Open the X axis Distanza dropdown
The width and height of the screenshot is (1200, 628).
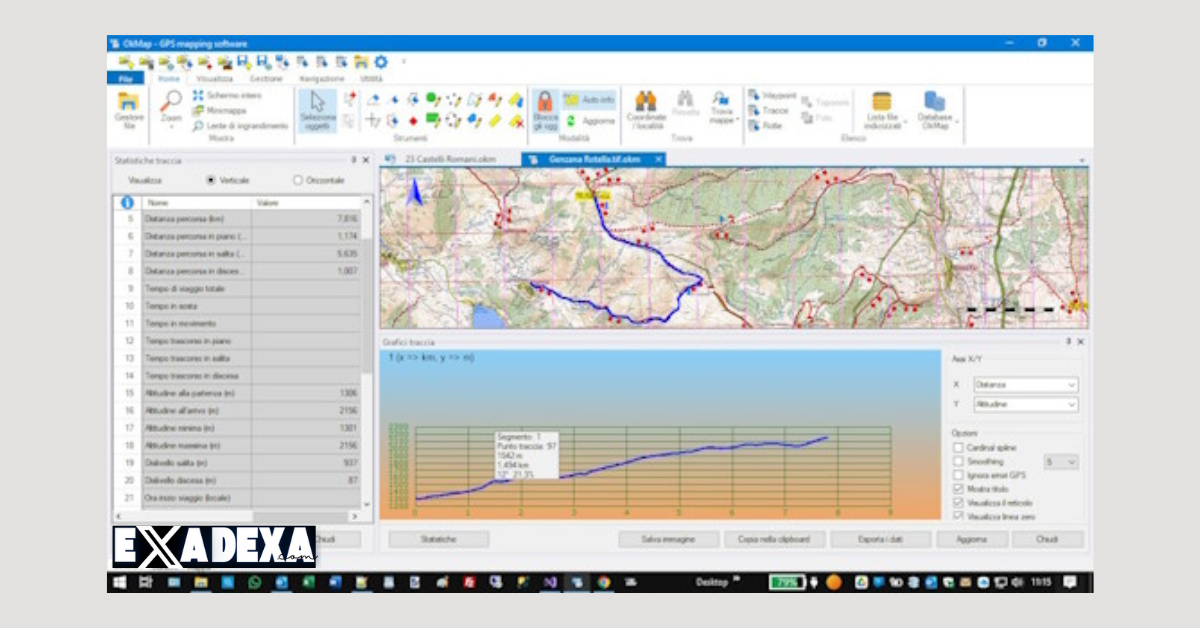point(1071,384)
